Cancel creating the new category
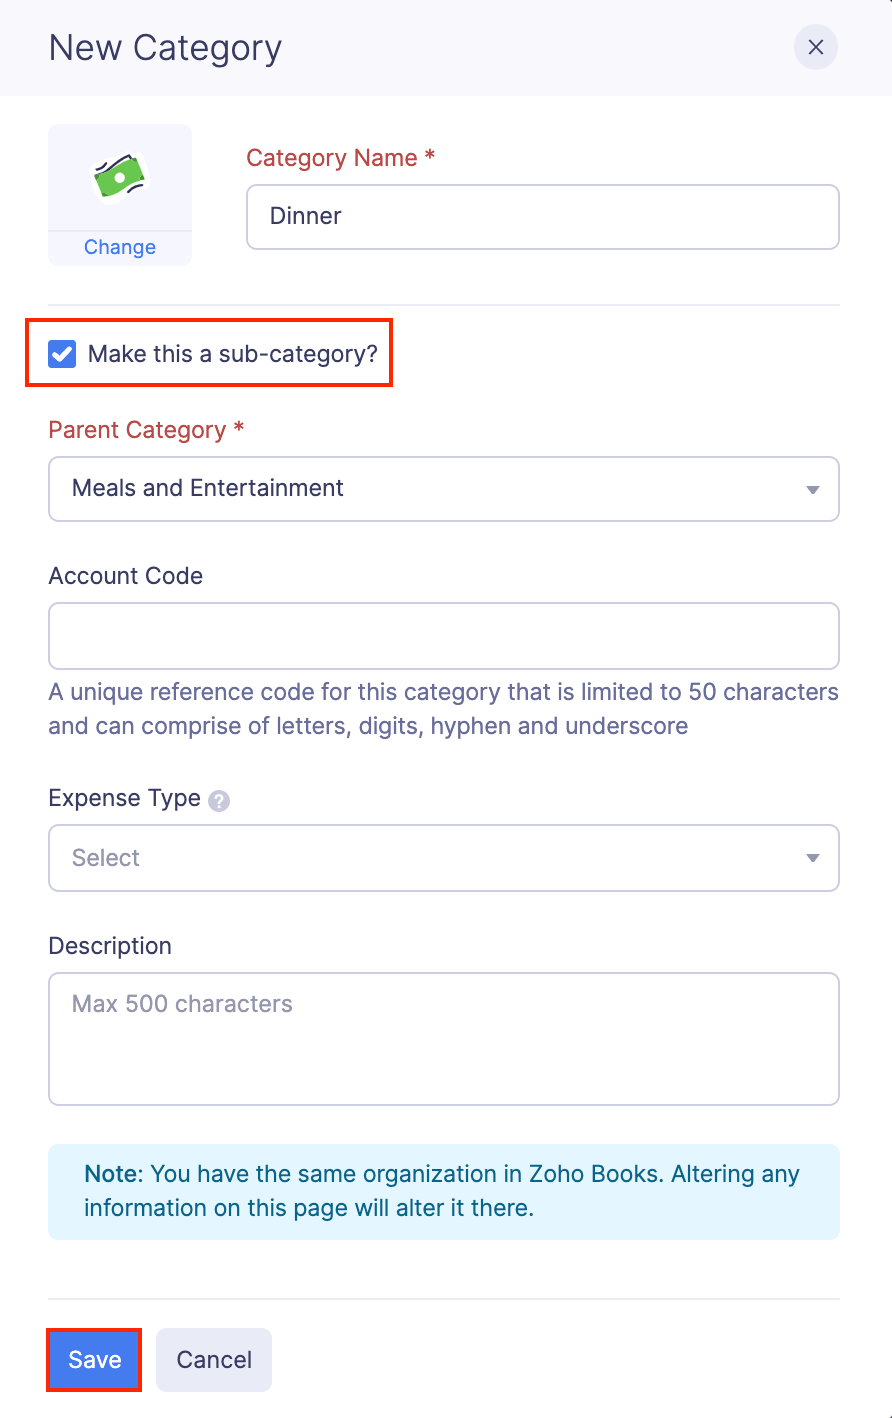The width and height of the screenshot is (892, 1418). pyautogui.click(x=213, y=1359)
